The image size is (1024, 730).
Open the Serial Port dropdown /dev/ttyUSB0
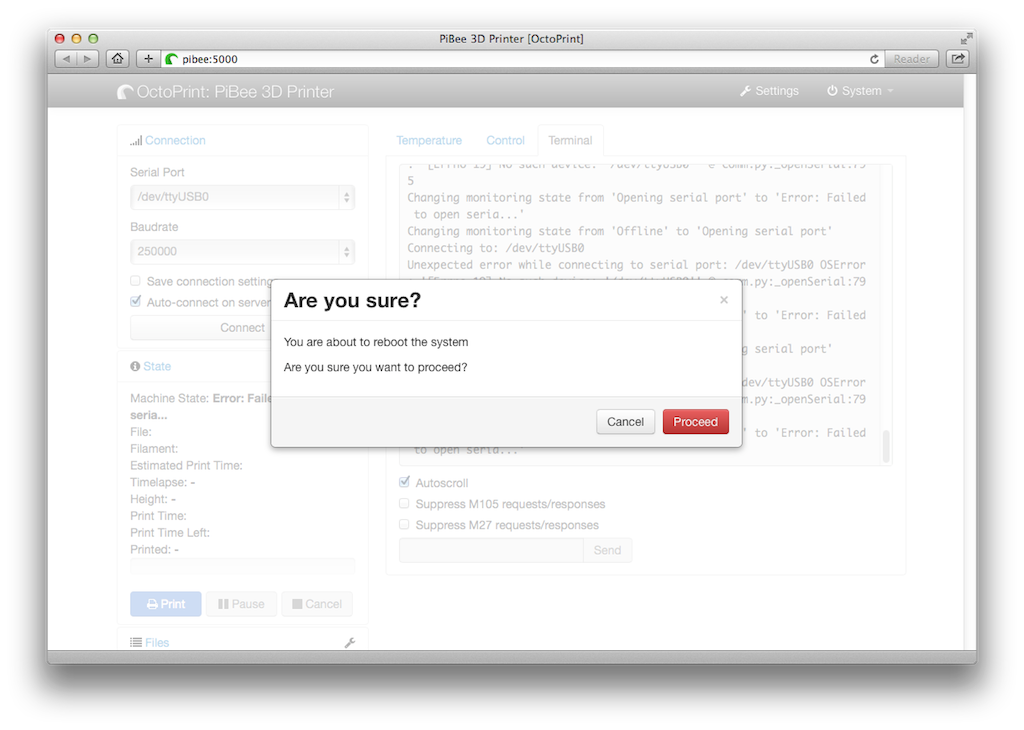(x=242, y=197)
